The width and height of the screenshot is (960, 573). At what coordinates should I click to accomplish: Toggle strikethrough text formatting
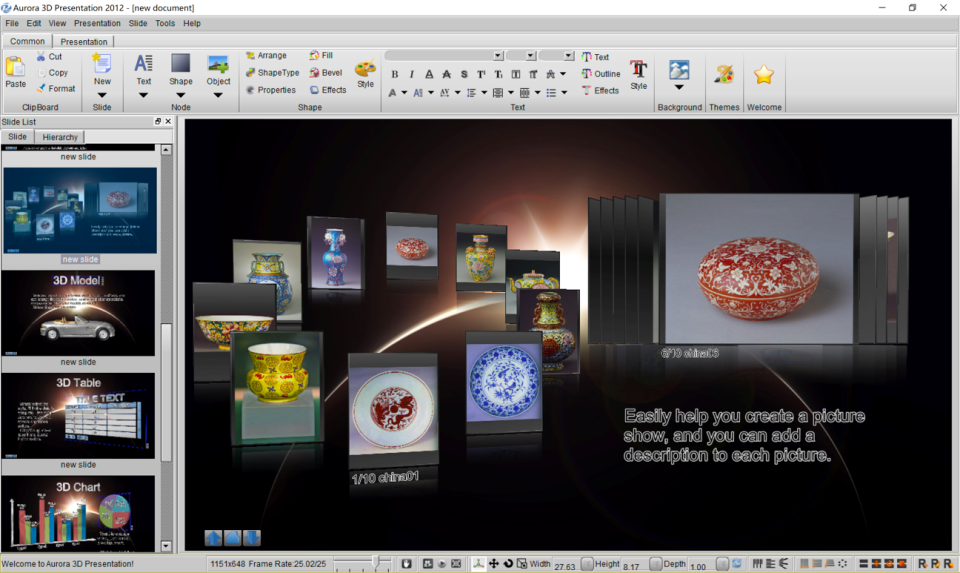(446, 74)
